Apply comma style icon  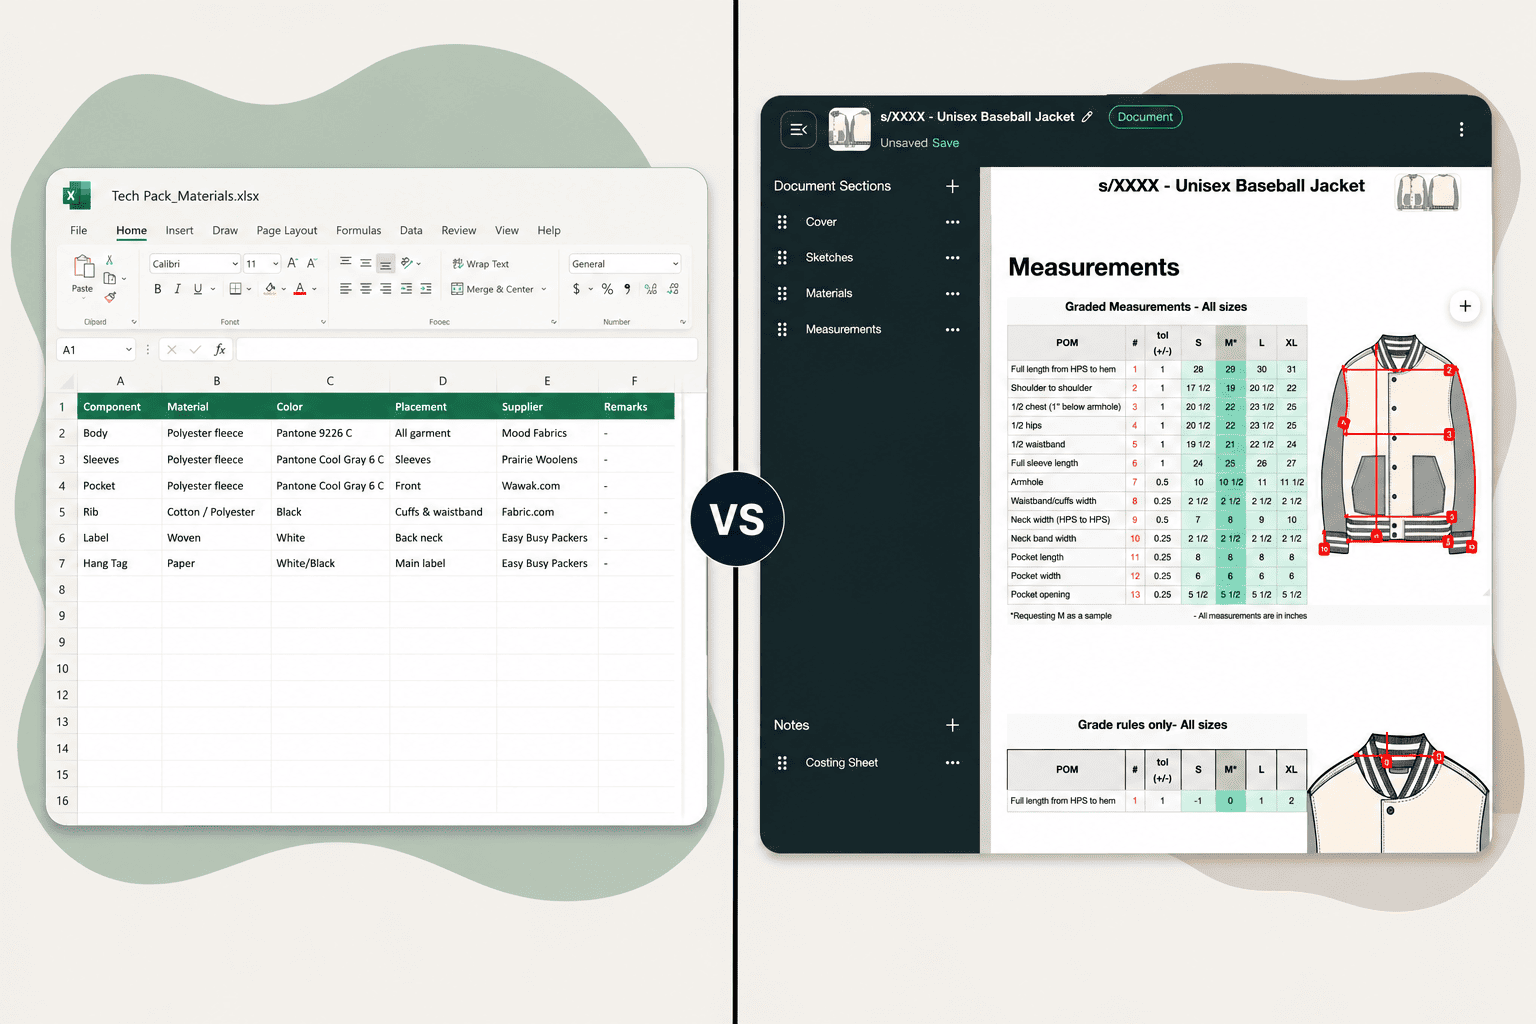tap(627, 289)
